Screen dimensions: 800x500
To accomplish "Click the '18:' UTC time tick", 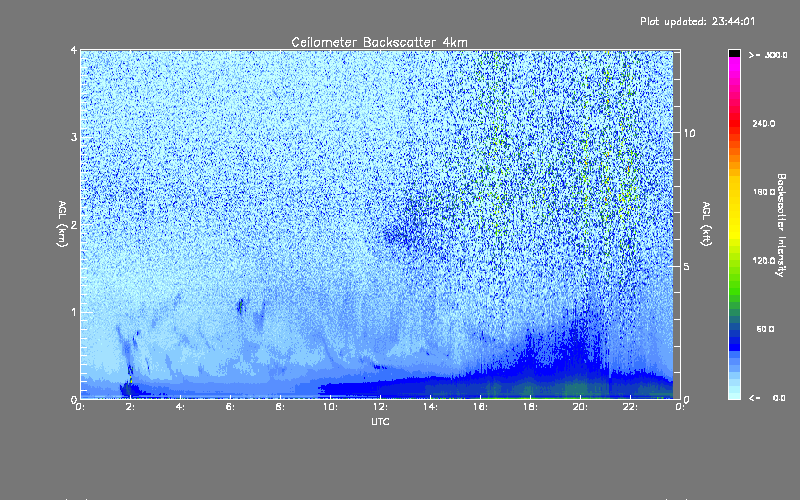I will [531, 407].
